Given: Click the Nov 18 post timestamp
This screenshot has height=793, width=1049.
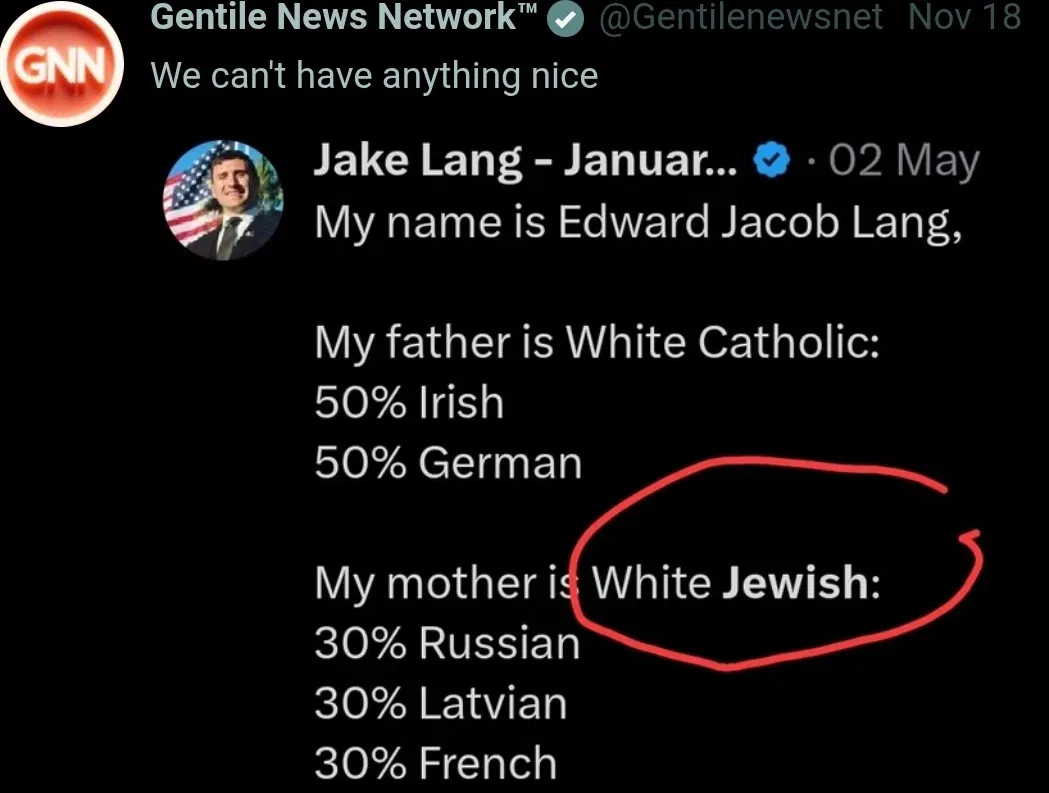Looking at the screenshot, I should 964,17.
